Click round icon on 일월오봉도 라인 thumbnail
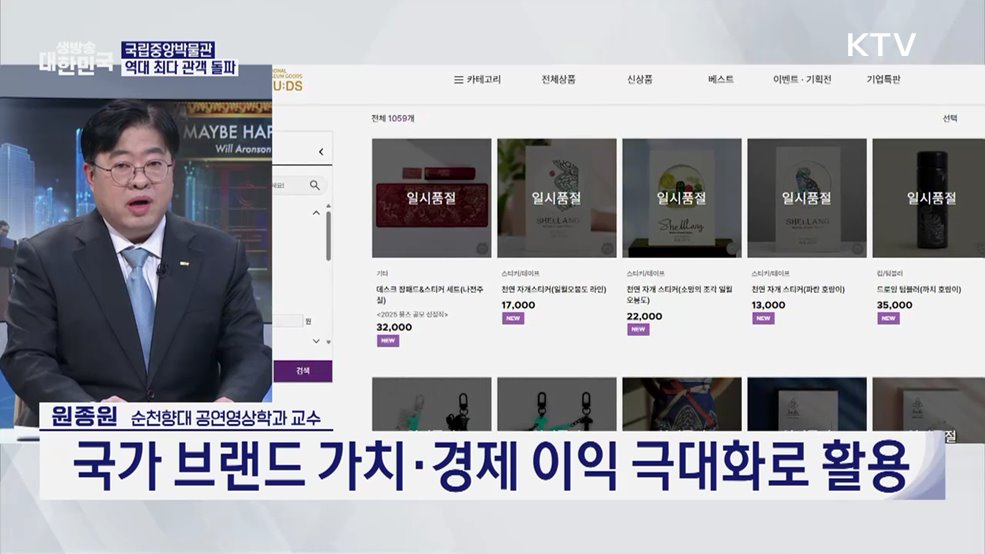 607,249
